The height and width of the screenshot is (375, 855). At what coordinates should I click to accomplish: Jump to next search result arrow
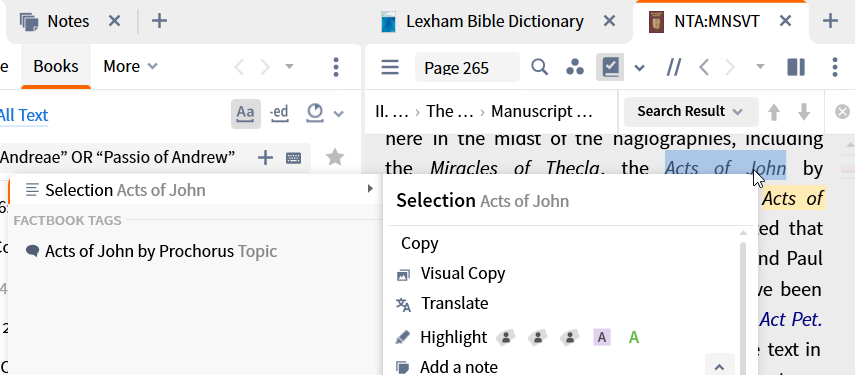pyautogui.click(x=804, y=112)
